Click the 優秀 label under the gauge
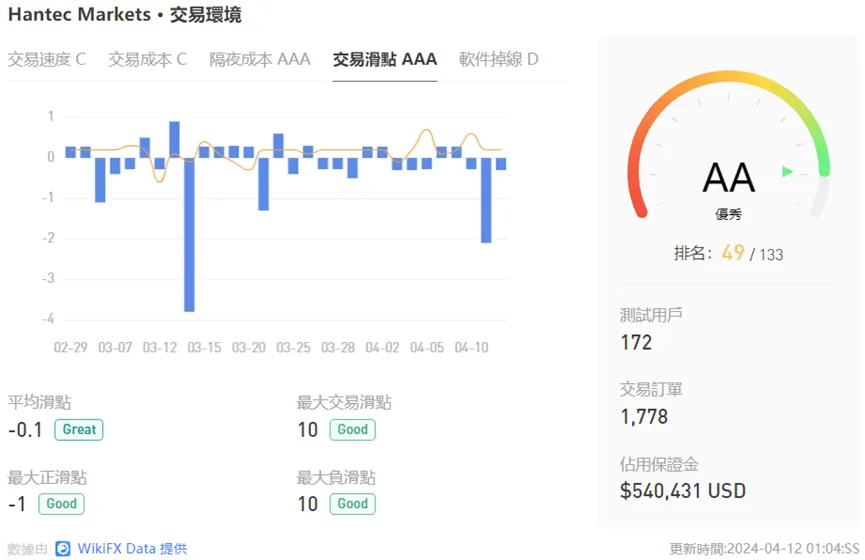The height and width of the screenshot is (560, 865). click(728, 214)
